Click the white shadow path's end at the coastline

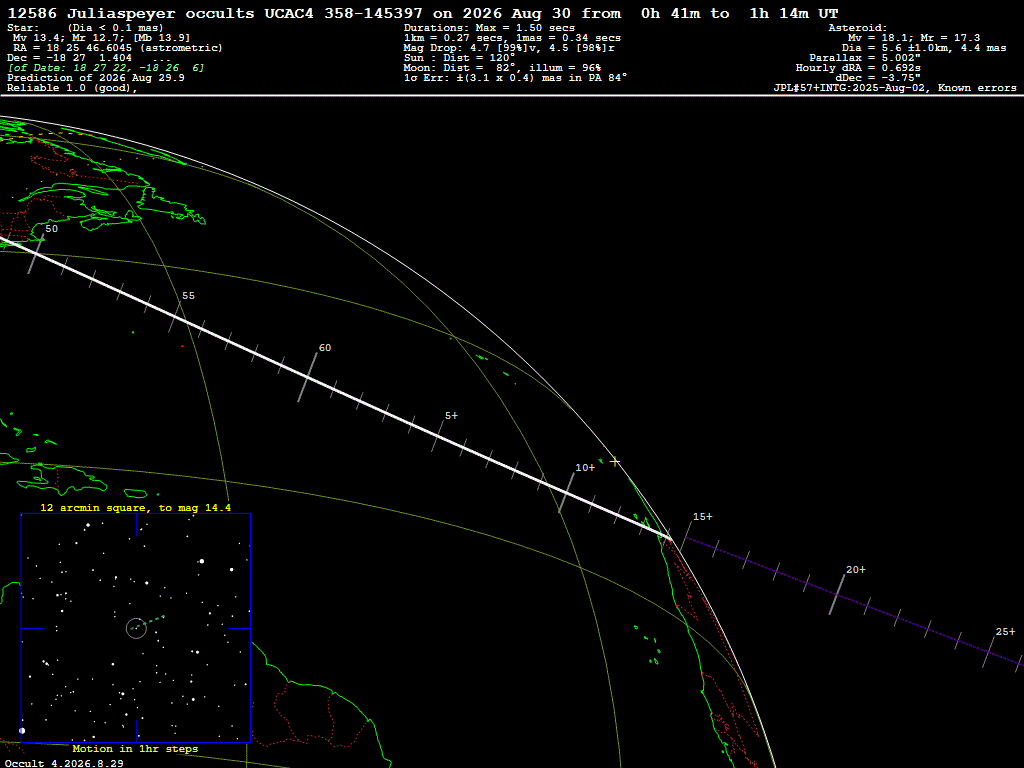coord(667,537)
